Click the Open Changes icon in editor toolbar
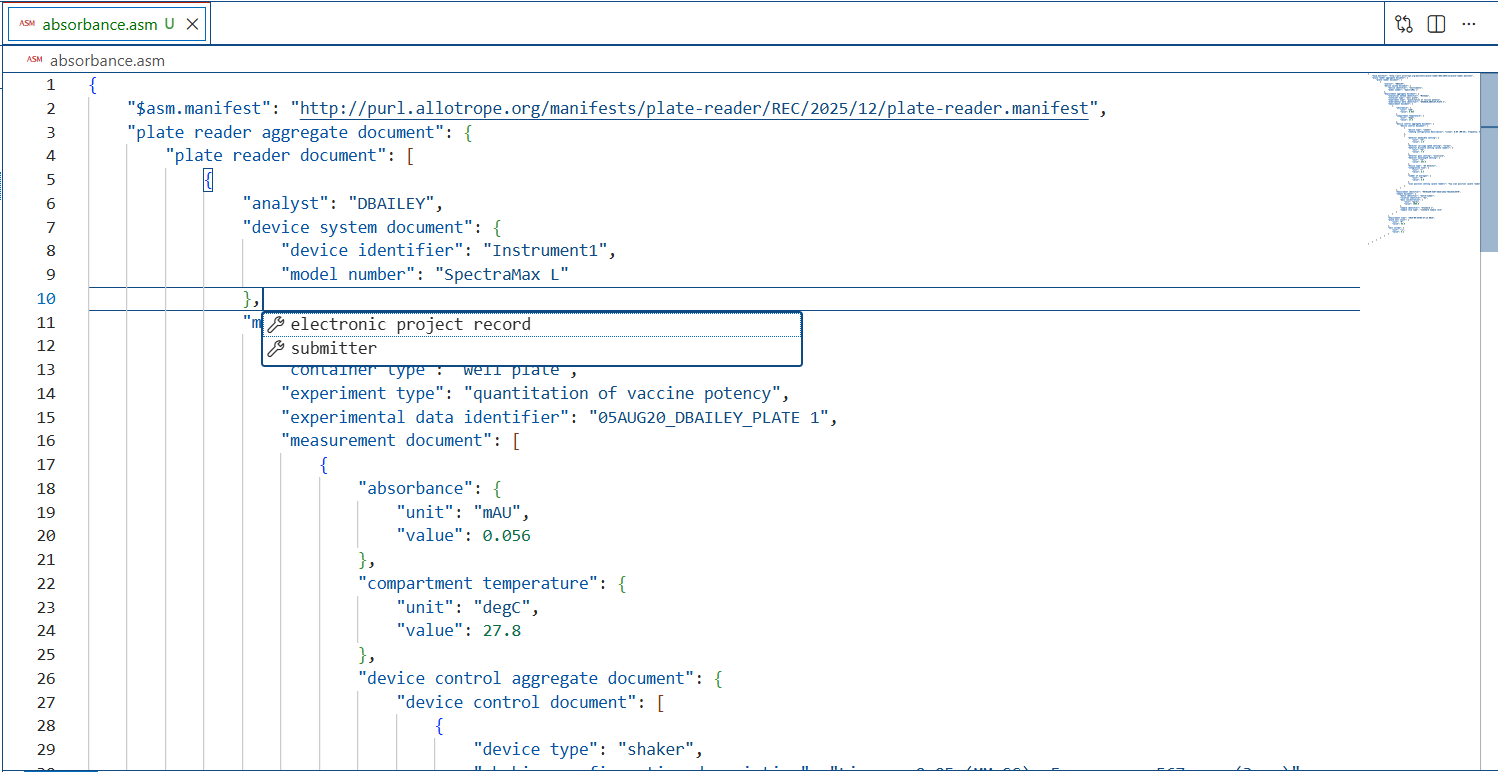 point(1404,24)
